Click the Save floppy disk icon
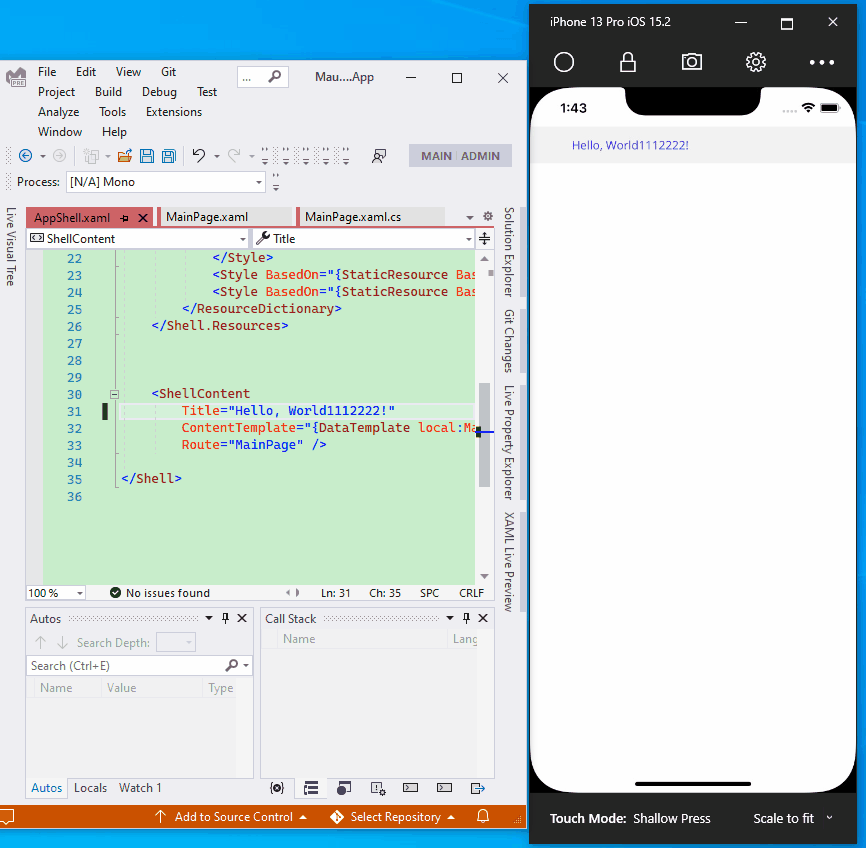 click(147, 156)
